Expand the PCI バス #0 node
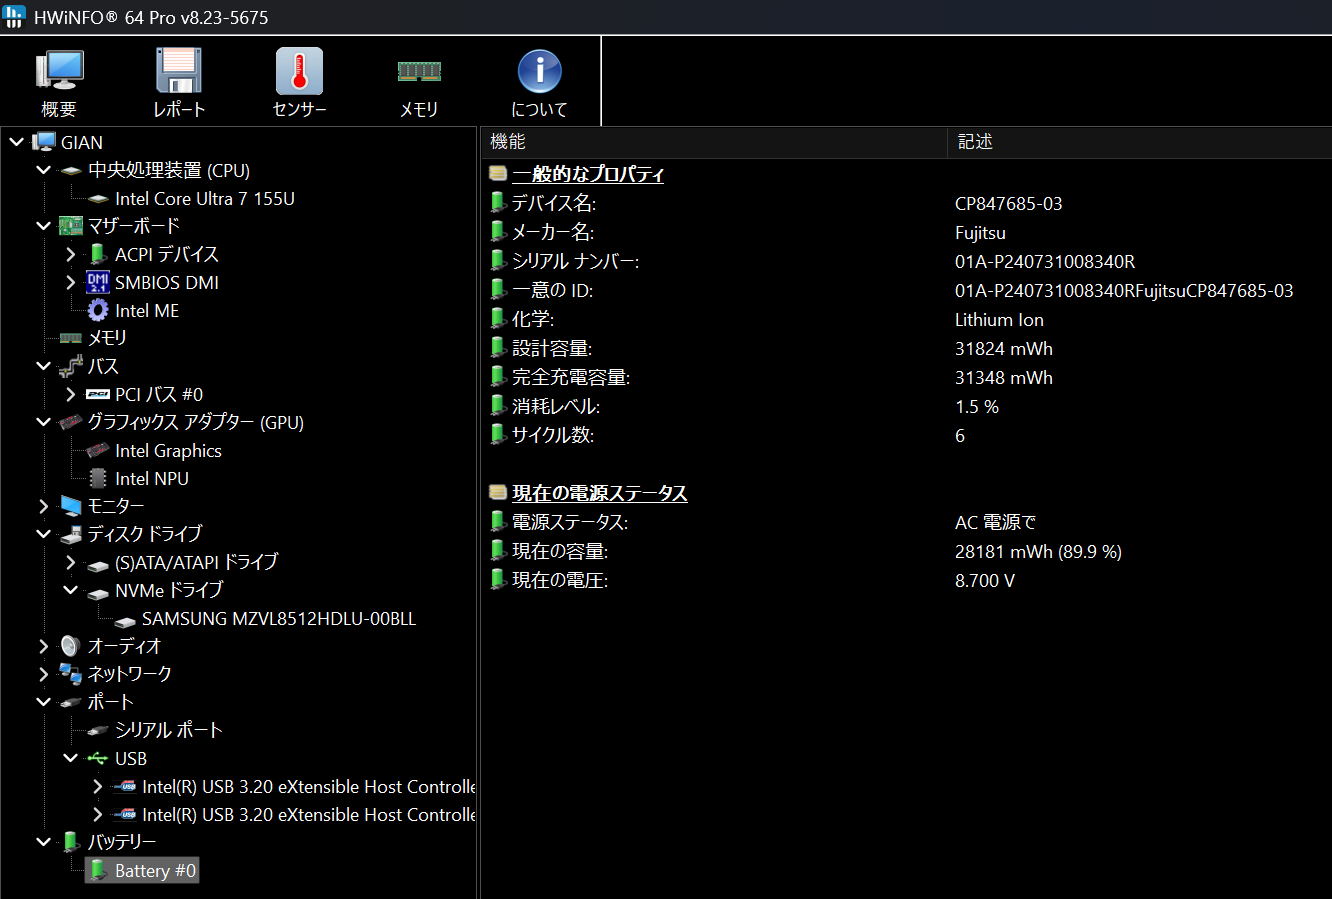This screenshot has height=899, width=1332. (x=71, y=394)
